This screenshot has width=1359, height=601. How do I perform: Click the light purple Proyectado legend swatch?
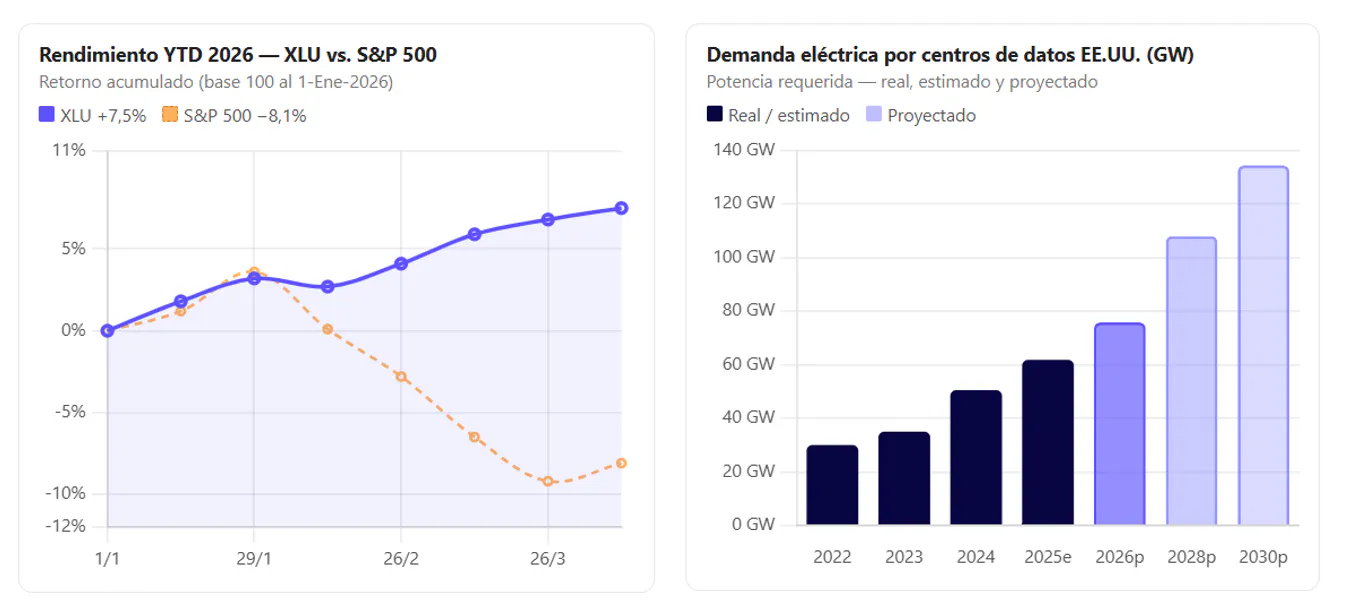873,115
